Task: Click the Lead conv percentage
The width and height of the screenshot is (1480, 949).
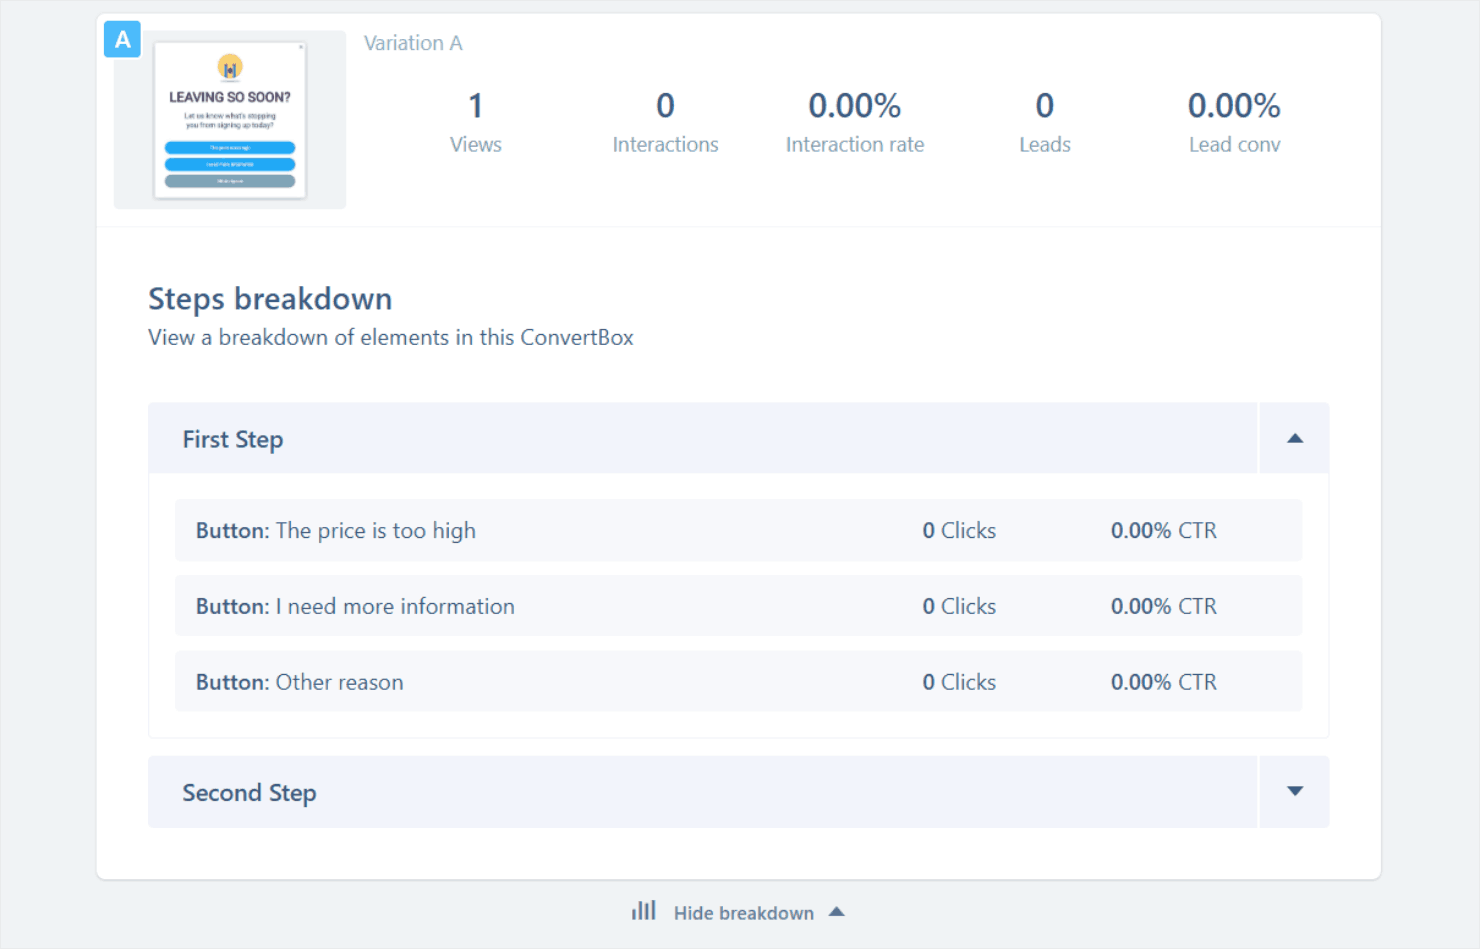Action: click(1233, 106)
